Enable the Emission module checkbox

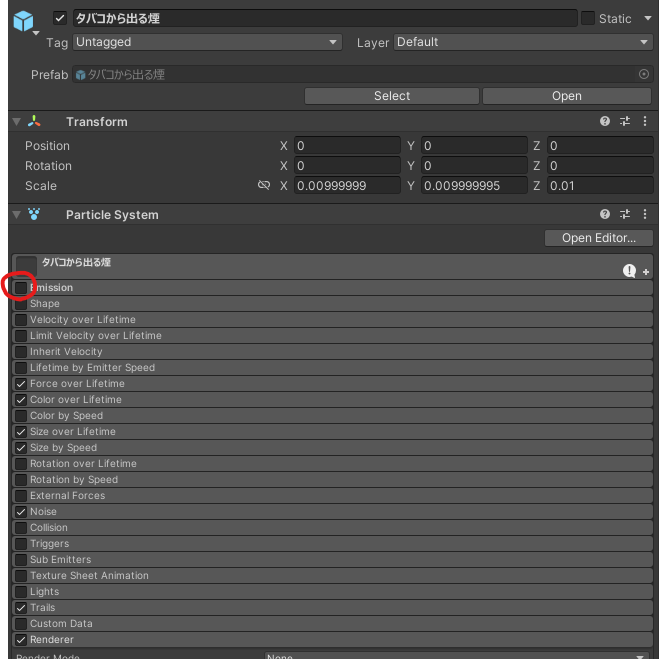(21, 287)
